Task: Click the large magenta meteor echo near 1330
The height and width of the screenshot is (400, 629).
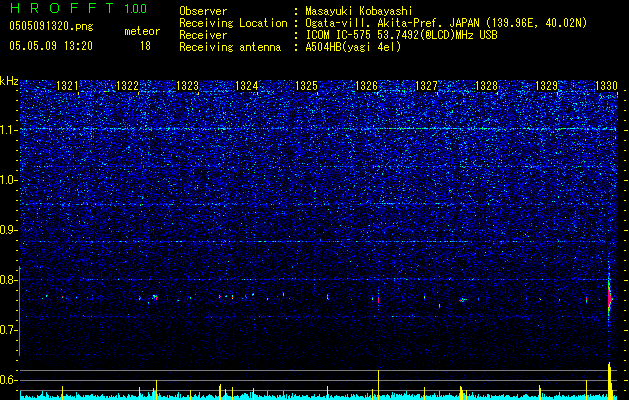Action: pyautogui.click(x=609, y=298)
